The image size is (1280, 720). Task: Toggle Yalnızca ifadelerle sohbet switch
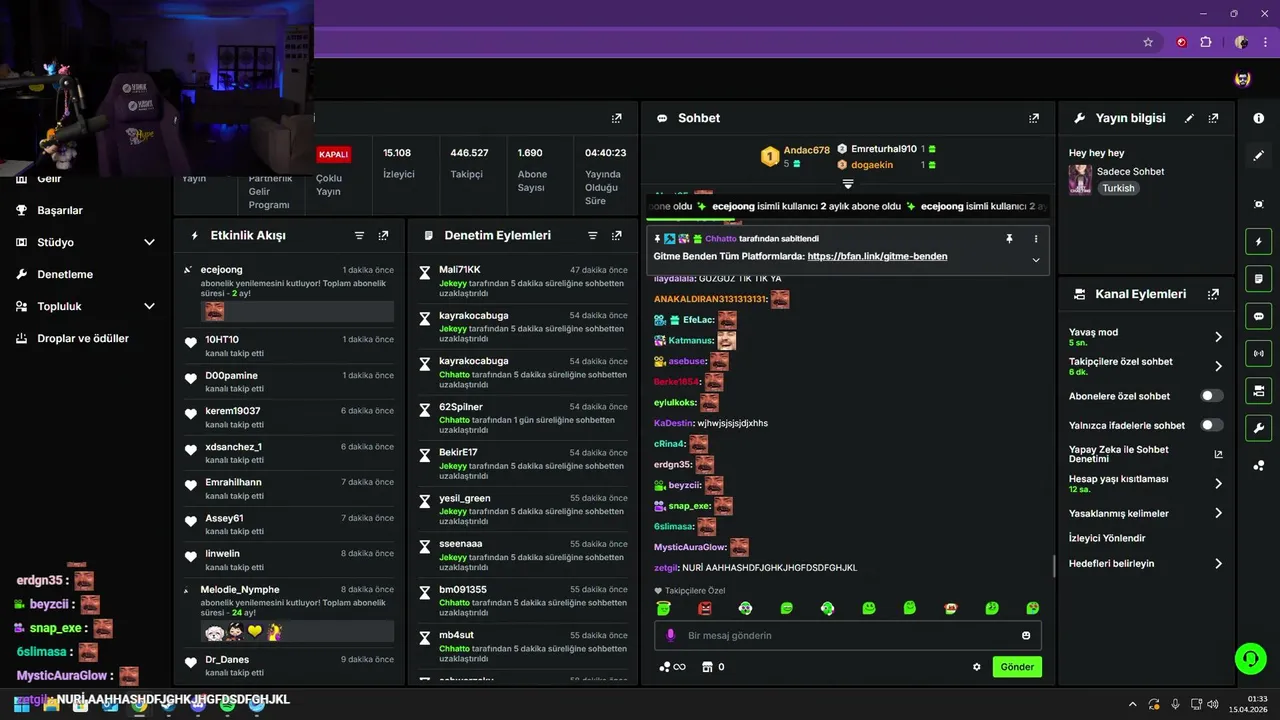(x=1211, y=425)
